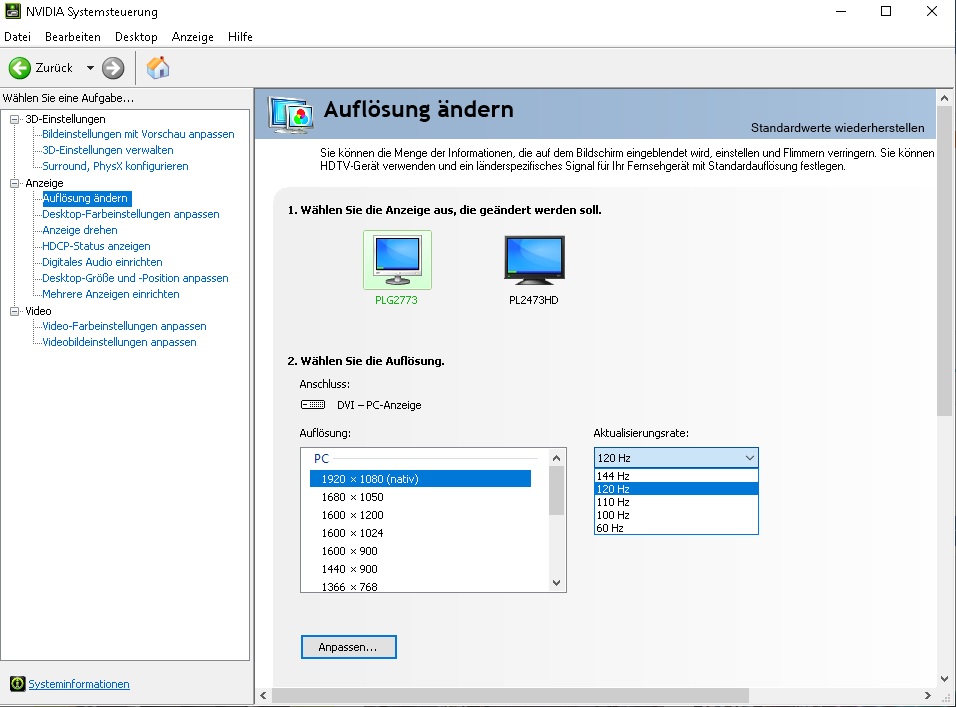Click the Anpassen... button
Screen dimensions: 956x707
click(x=349, y=647)
